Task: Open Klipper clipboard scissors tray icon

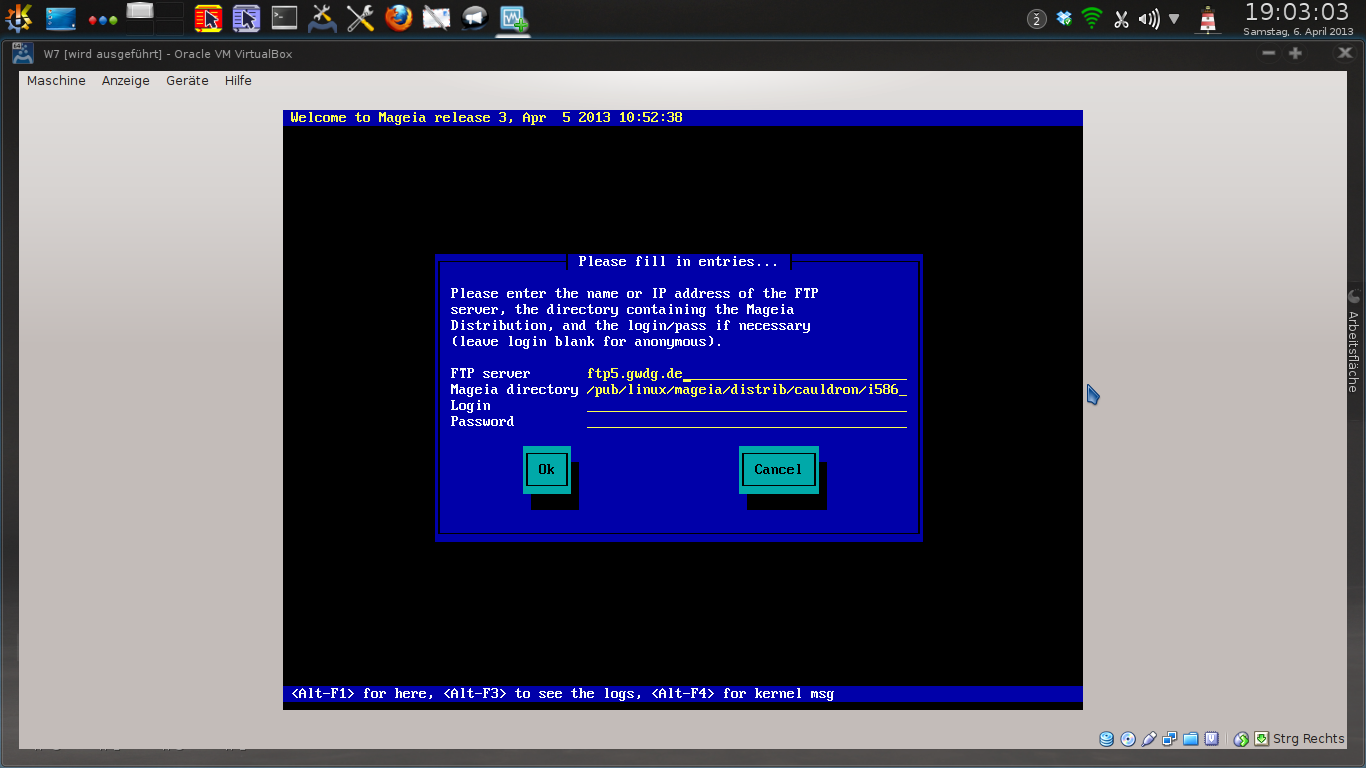Action: click(1121, 19)
